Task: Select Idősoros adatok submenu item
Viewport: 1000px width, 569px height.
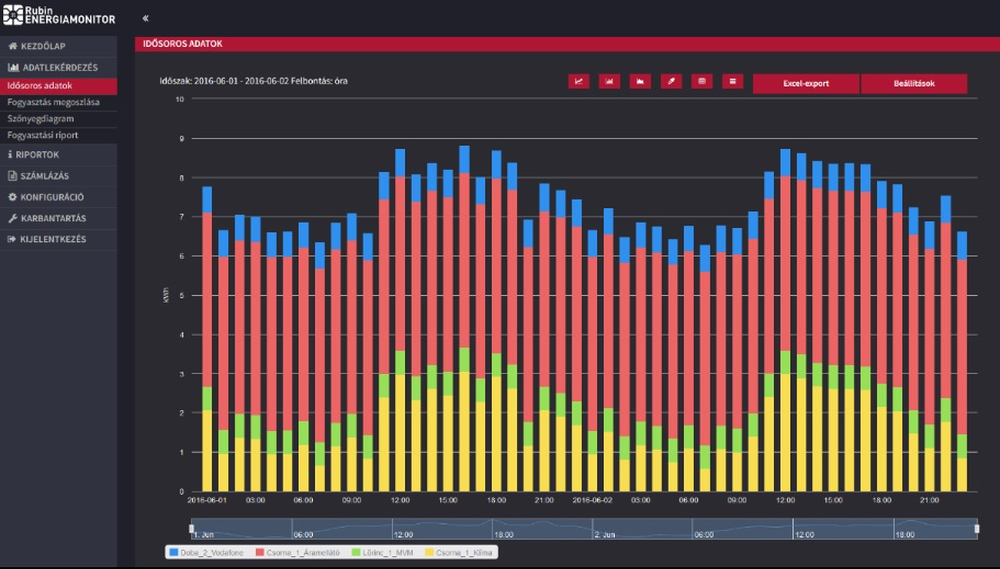Action: 59,85
